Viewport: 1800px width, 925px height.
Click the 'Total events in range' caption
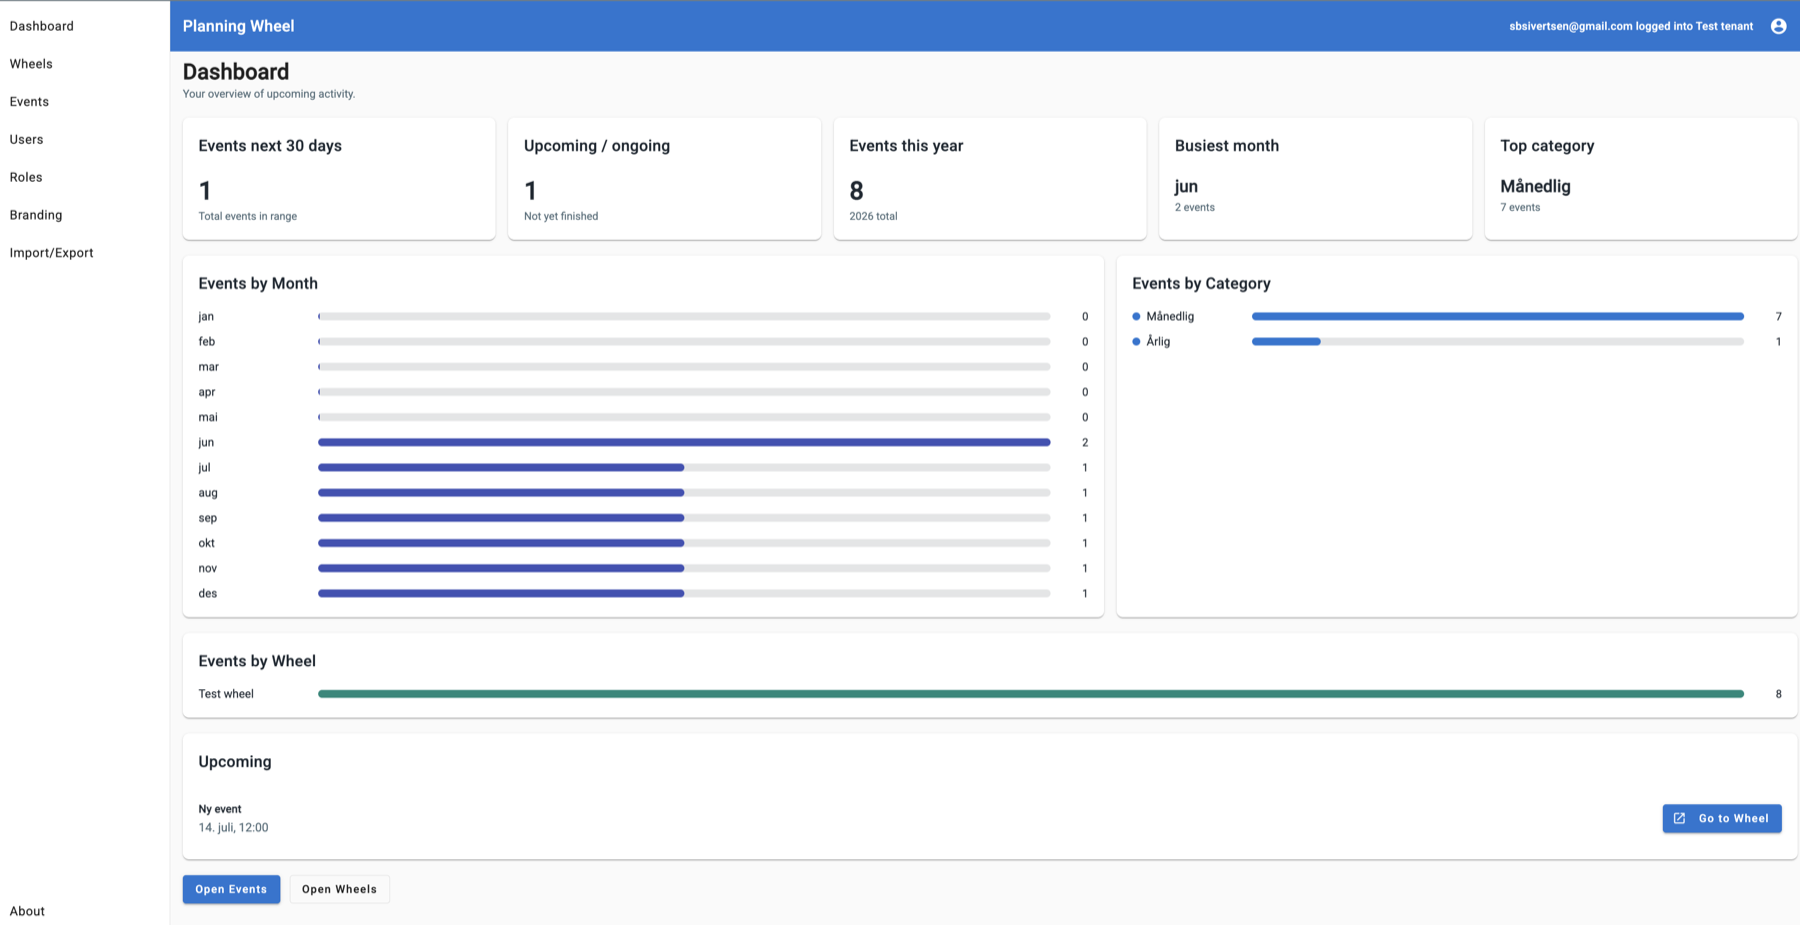[x=248, y=216]
